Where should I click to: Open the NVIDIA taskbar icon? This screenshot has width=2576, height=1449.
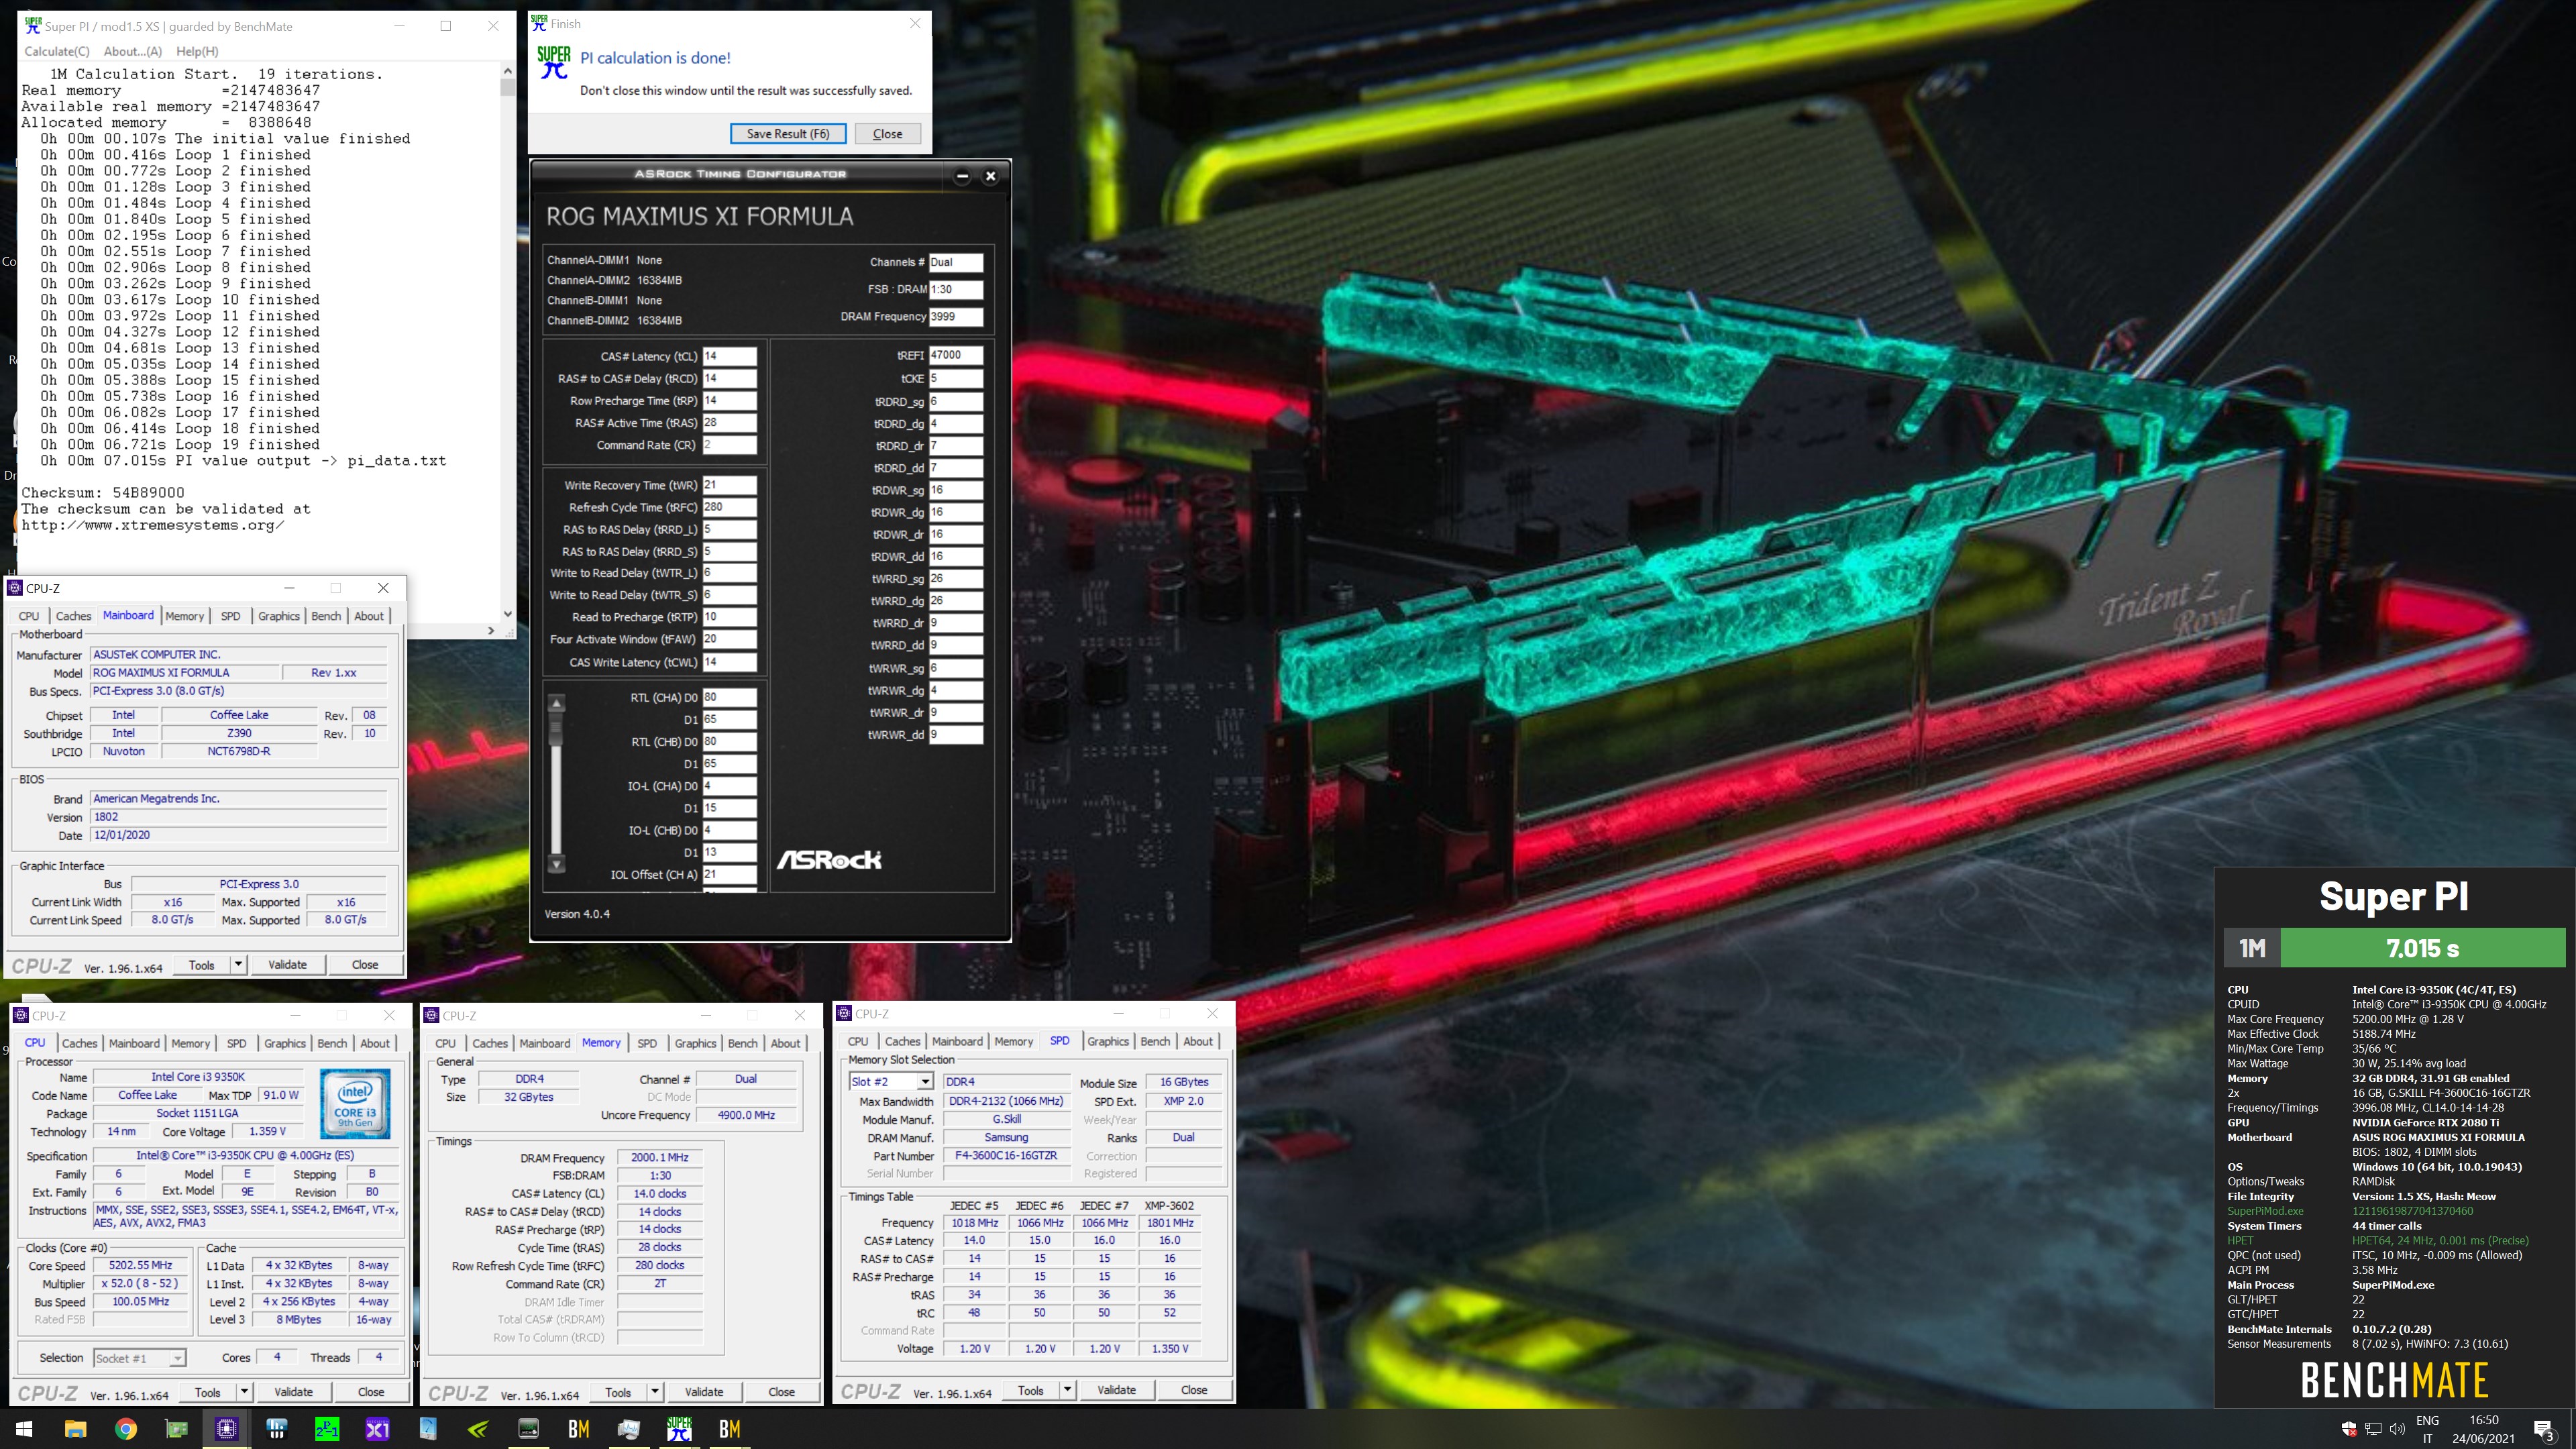(478, 1429)
